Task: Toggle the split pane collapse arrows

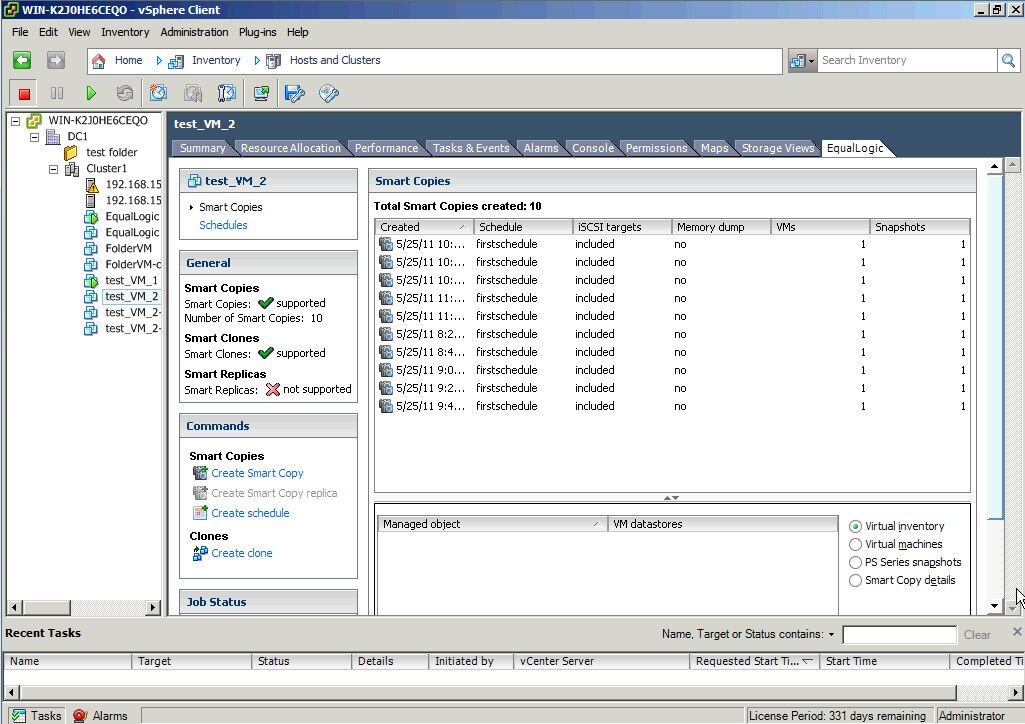Action: coord(671,498)
